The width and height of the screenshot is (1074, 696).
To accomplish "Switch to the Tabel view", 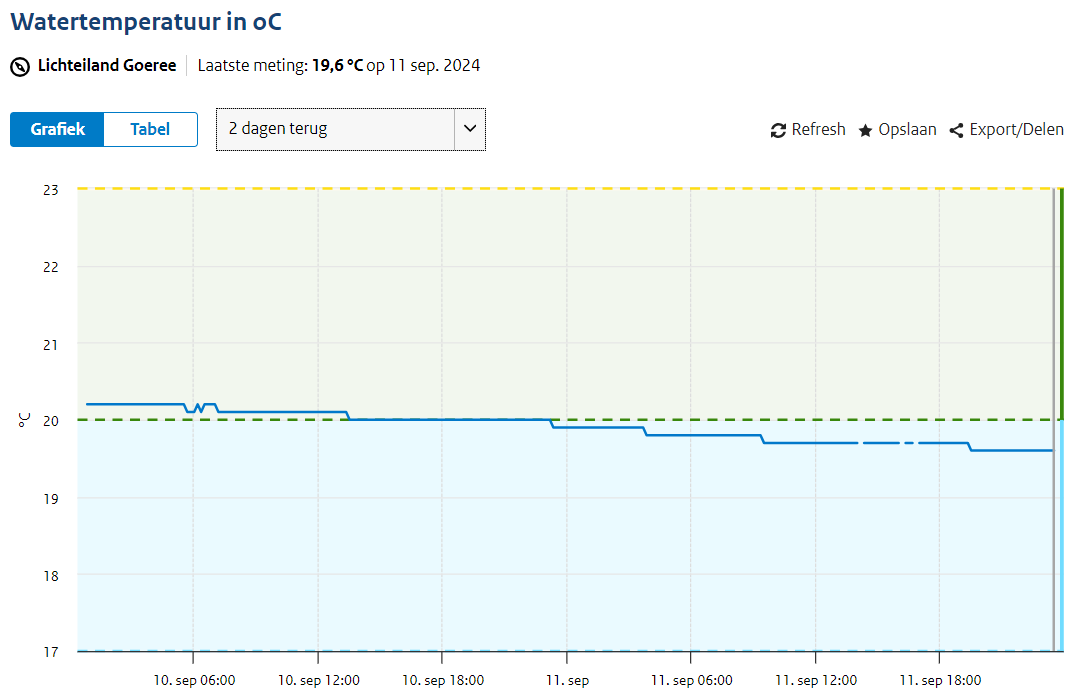I will point(150,129).
